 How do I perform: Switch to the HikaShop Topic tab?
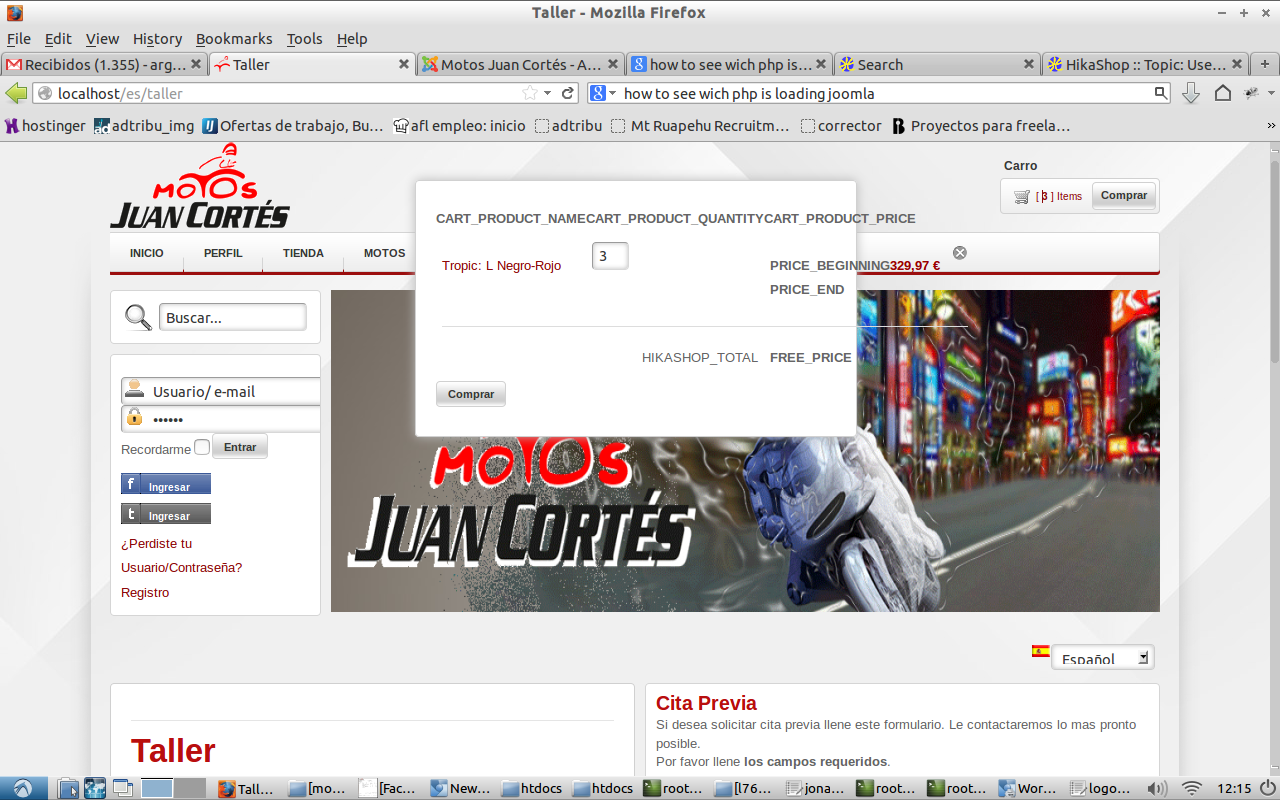coord(1146,64)
